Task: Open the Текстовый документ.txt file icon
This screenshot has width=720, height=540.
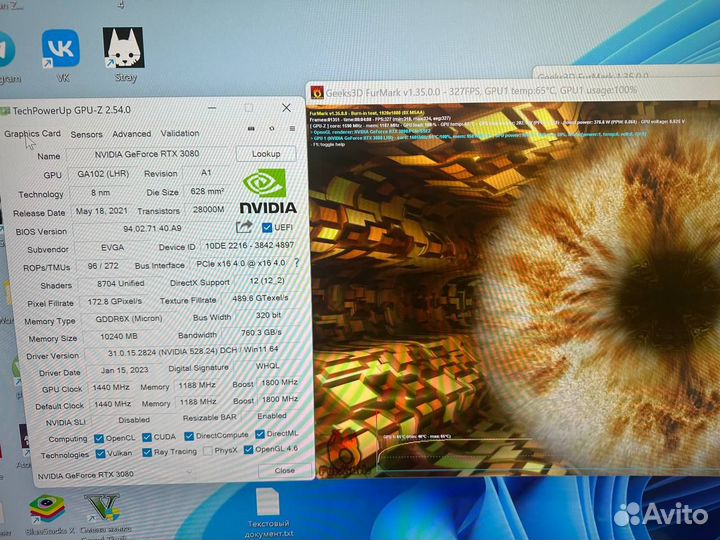Action: pyautogui.click(x=268, y=502)
